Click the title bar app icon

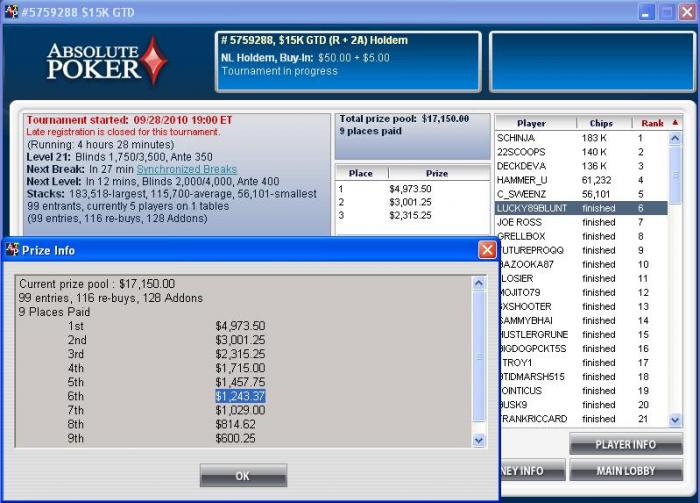11,12
